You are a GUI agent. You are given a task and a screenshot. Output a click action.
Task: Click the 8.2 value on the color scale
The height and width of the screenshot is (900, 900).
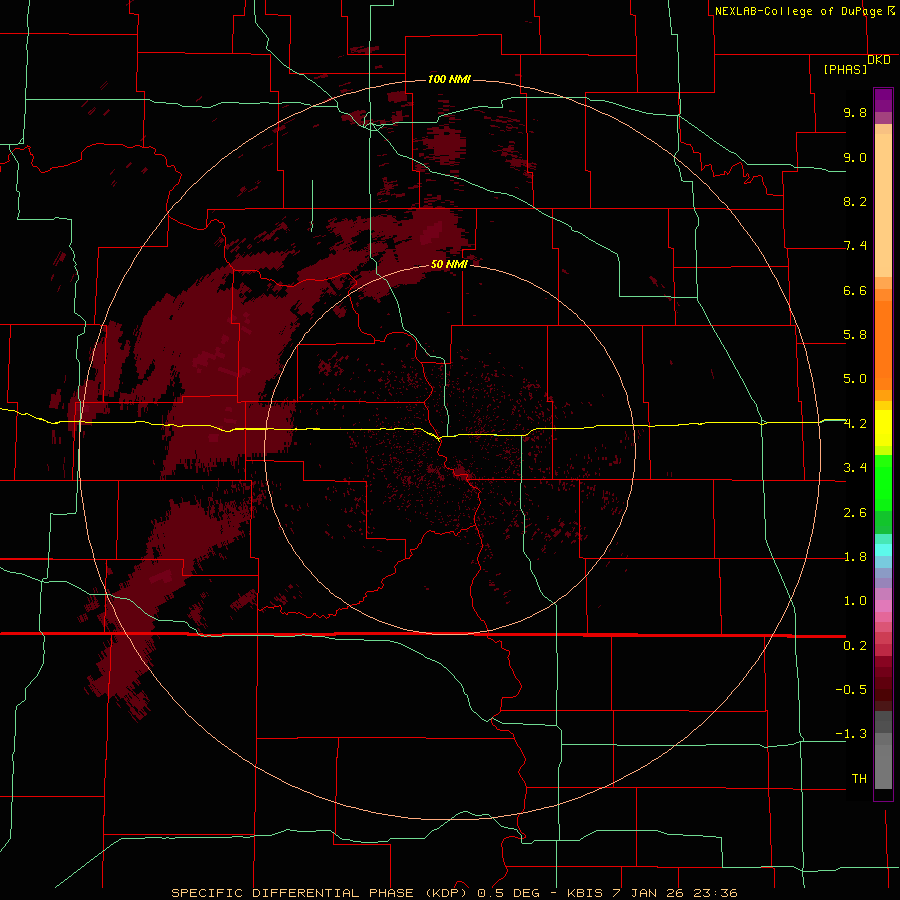855,202
